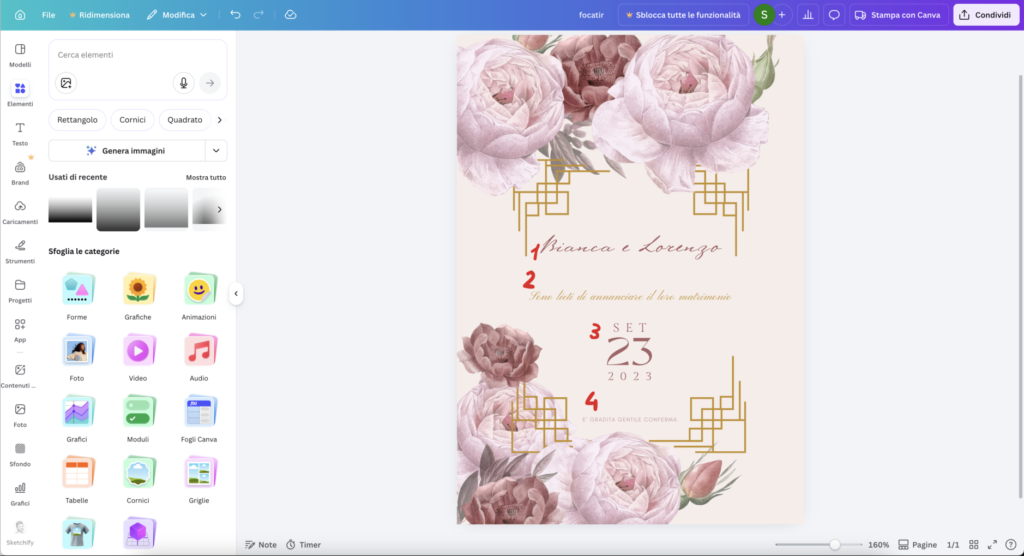Image resolution: width=1024 pixels, height=556 pixels.
Task: Open the 160% zoom dropdown
Action: [878, 544]
